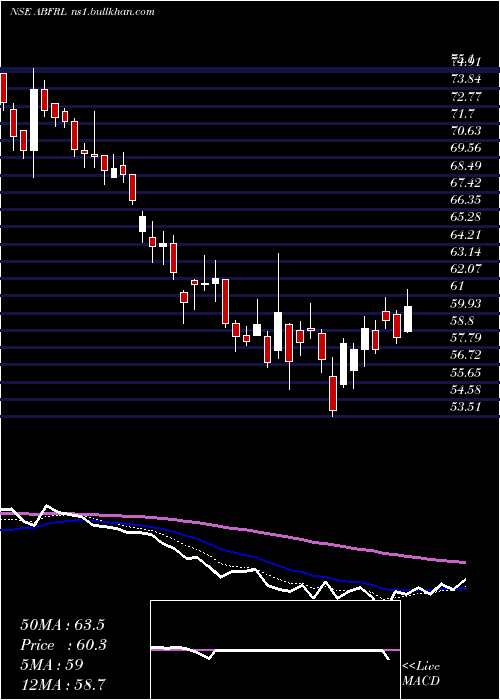Click the <<Live MACD label
500x700 pixels.
click(x=421, y=674)
